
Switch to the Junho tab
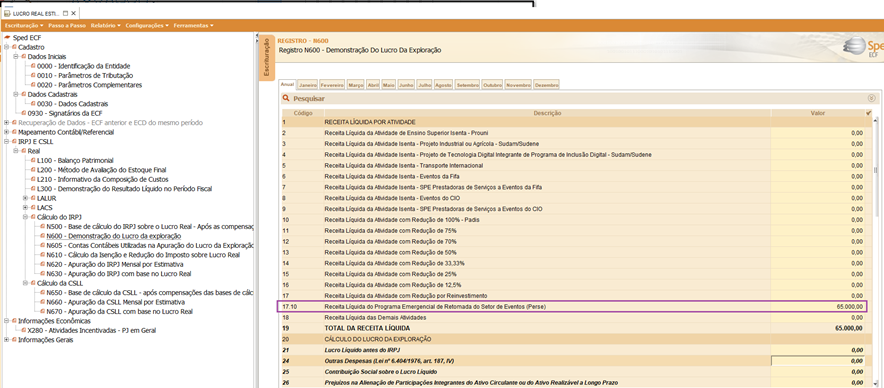click(406, 85)
